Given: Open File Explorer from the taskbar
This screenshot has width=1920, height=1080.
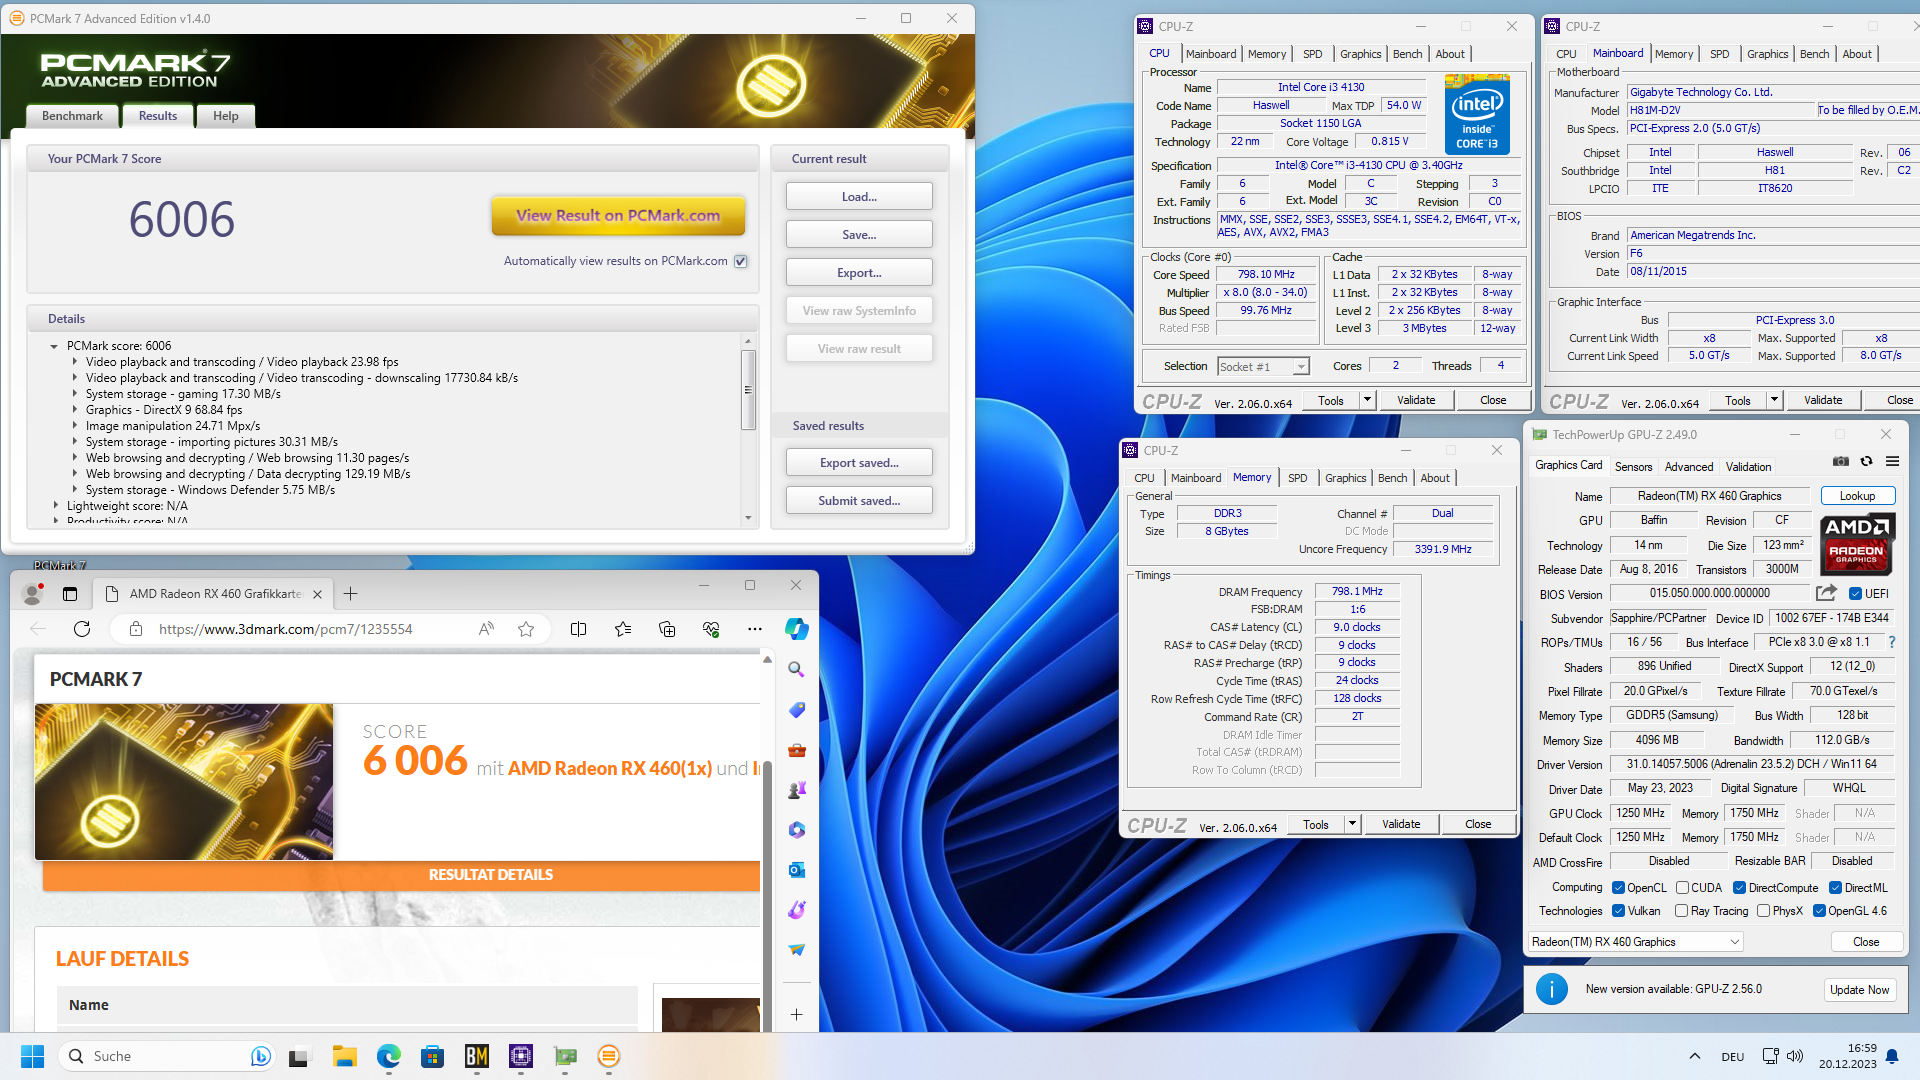Looking at the screenshot, I should coord(345,1056).
